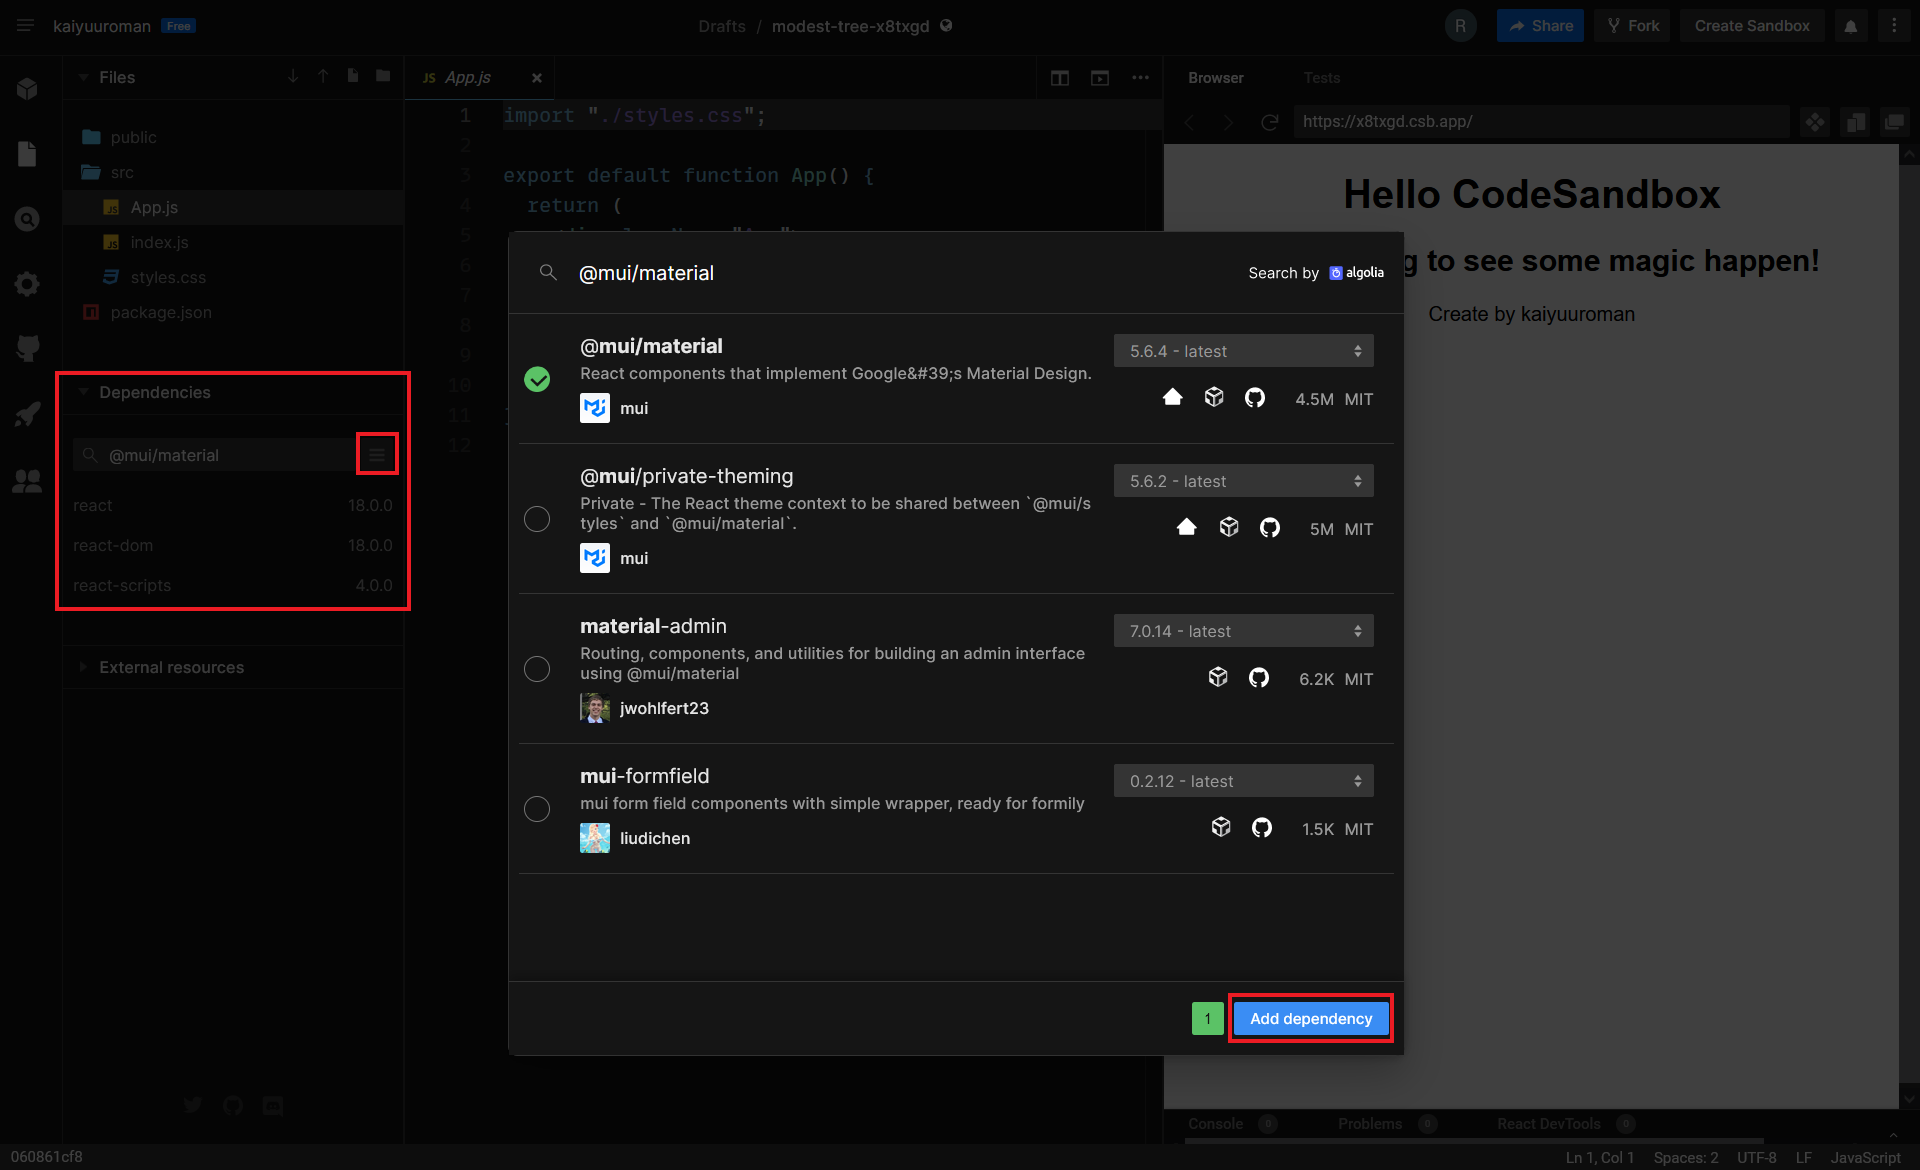The image size is (1920, 1170).
Task: Click the GitHub cat icon in the sidebar
Action: (27, 348)
